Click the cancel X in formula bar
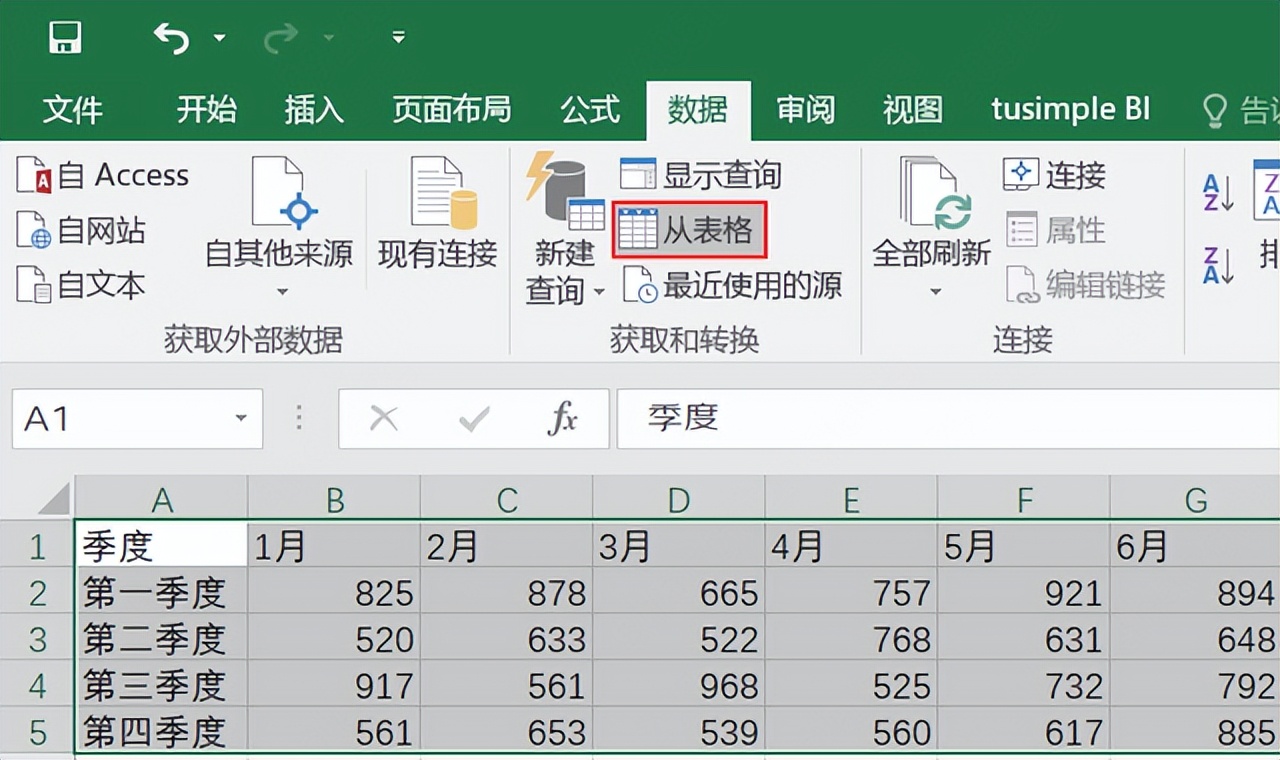1280x760 pixels. (x=384, y=418)
